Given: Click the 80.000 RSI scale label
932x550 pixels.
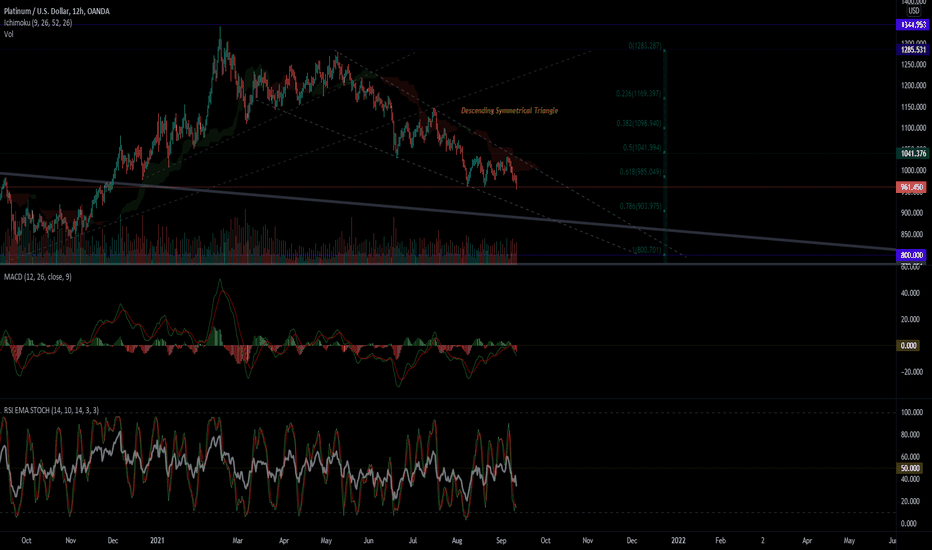Looking at the screenshot, I should 912,435.
